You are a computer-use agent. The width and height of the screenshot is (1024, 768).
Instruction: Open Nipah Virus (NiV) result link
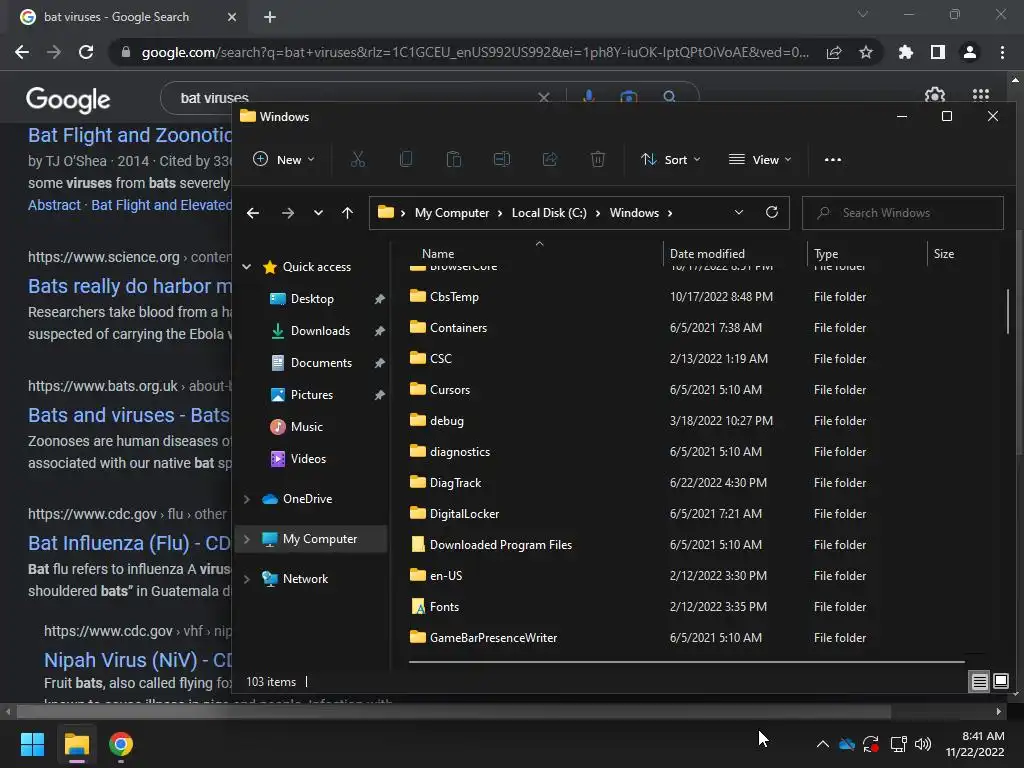point(138,660)
